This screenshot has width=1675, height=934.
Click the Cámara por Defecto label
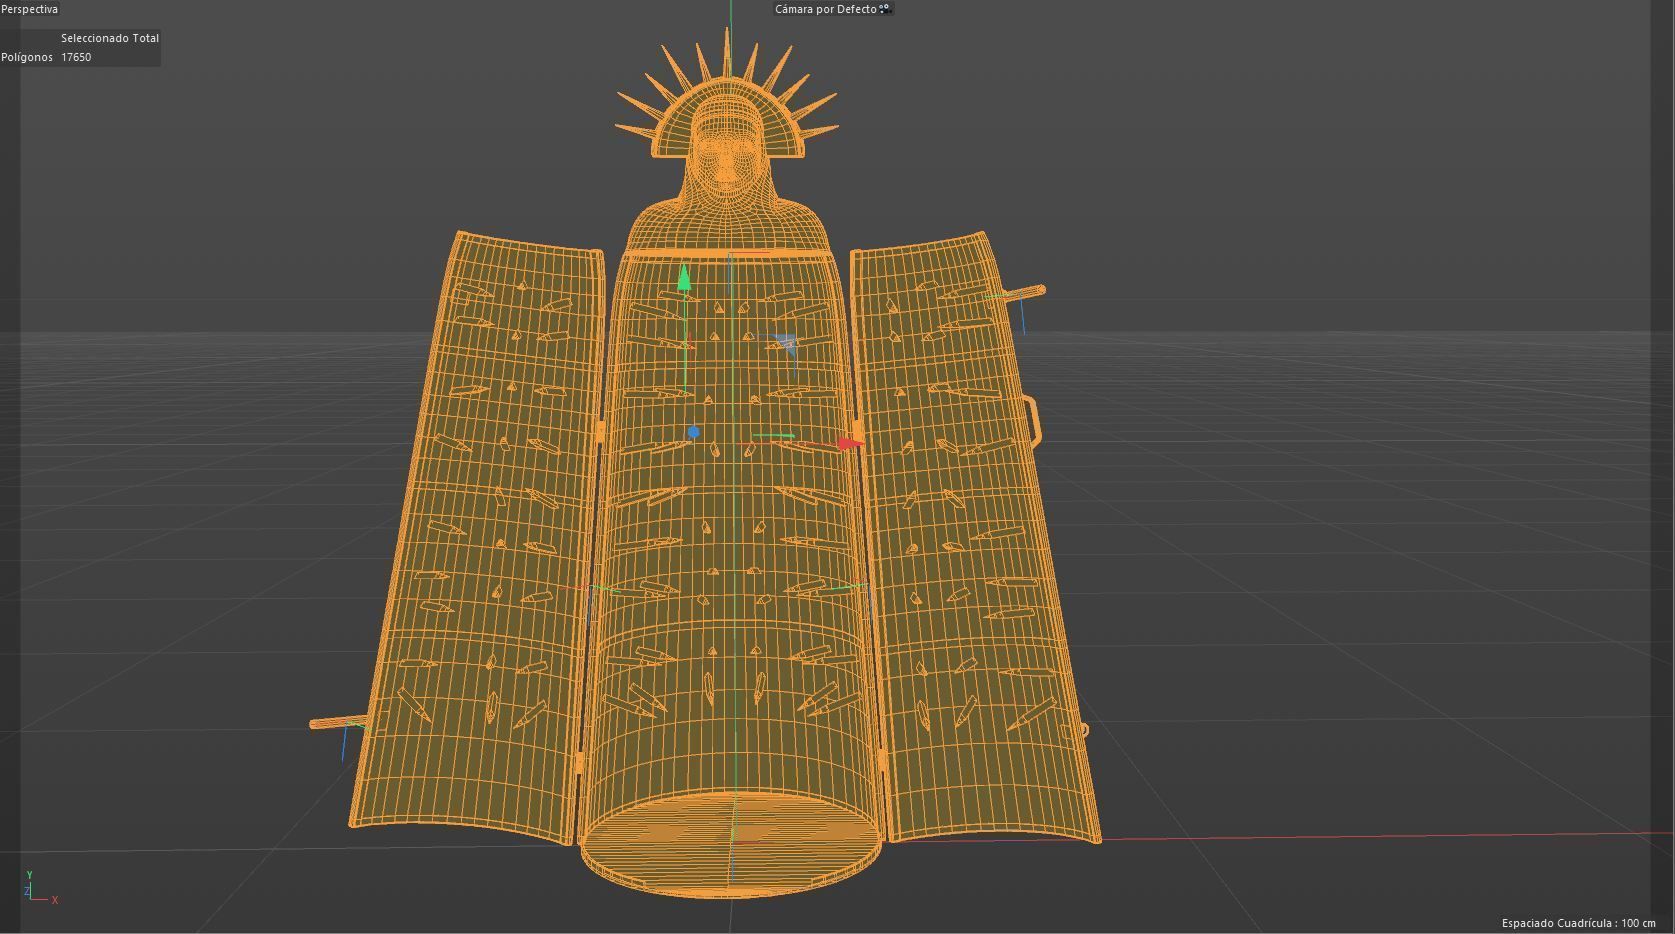click(826, 9)
